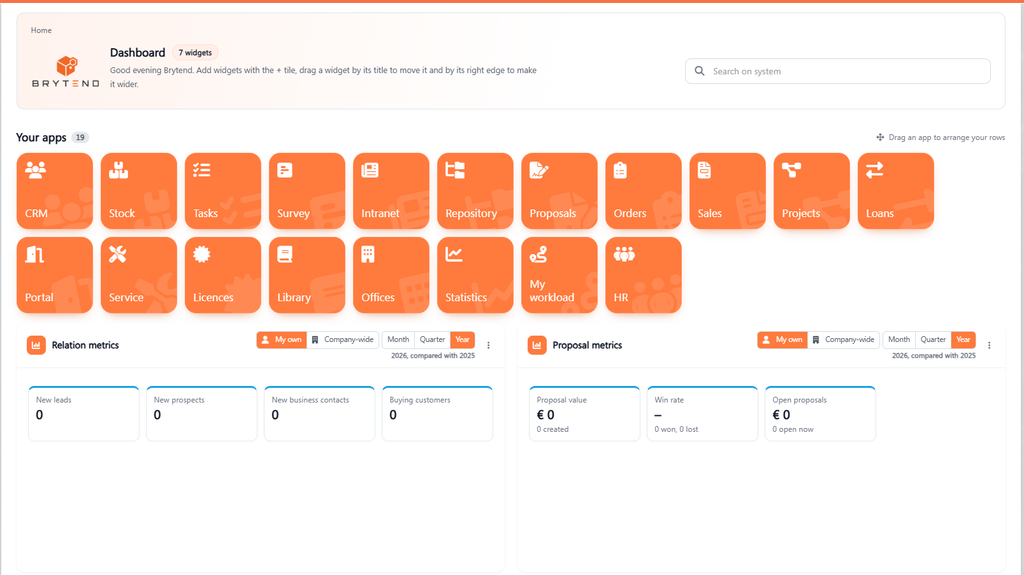Set Relation metrics period to Year
Screen dimensions: 1024x575
(462, 340)
